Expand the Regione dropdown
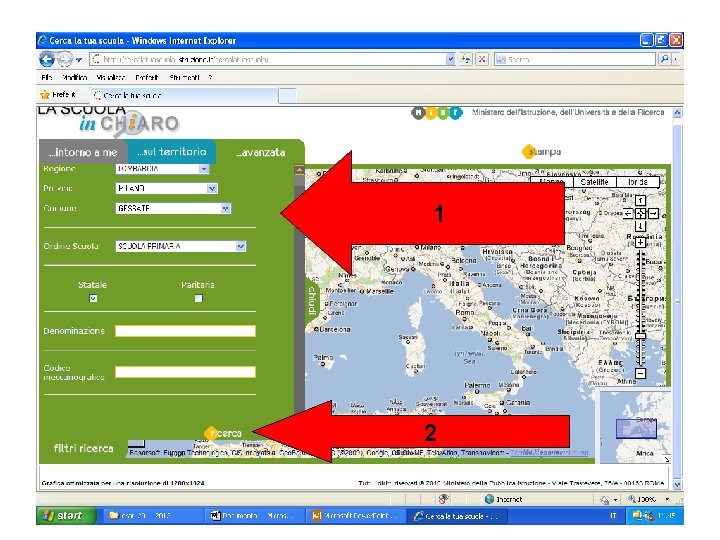 [x=204, y=169]
